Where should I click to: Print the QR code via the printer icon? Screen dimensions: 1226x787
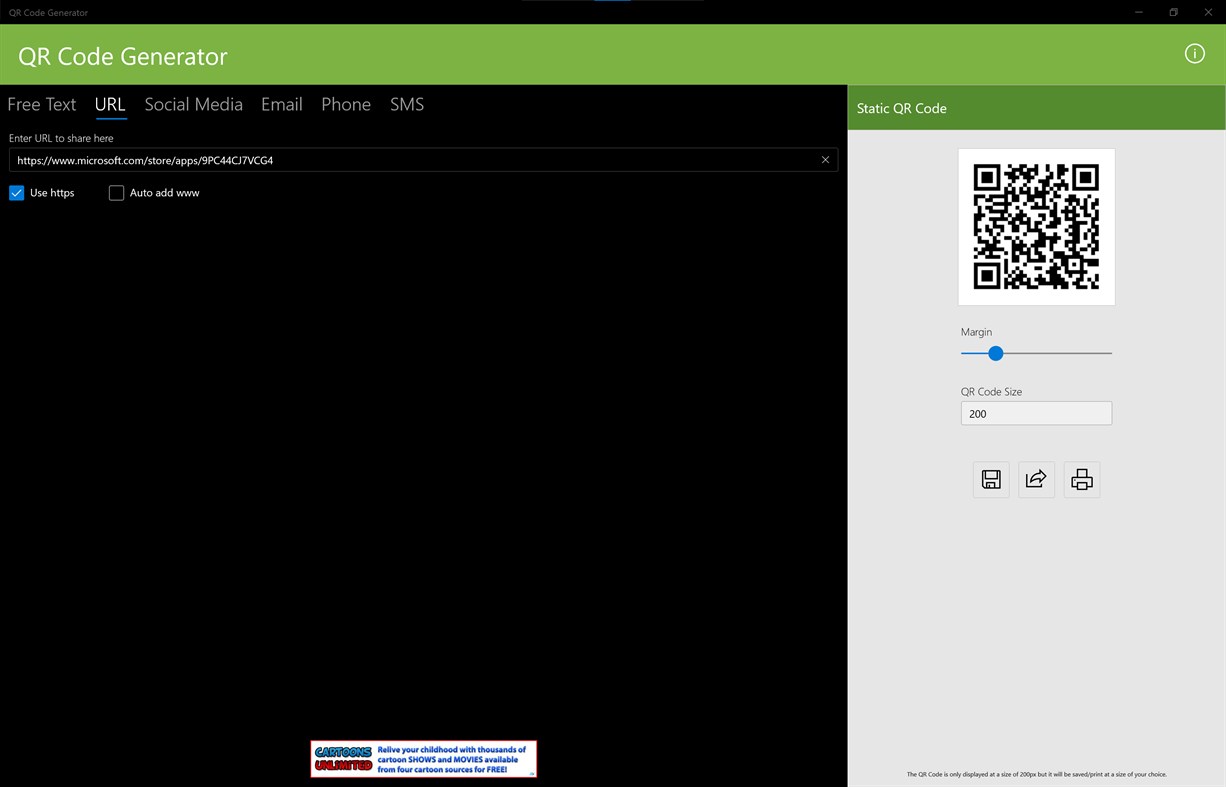(1081, 479)
